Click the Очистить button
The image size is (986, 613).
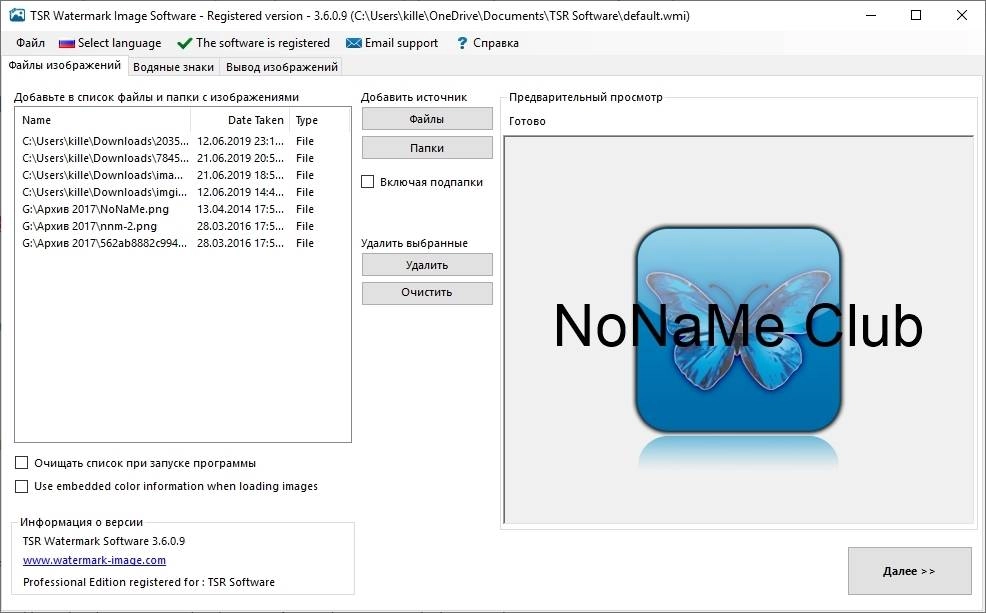[x=427, y=292]
